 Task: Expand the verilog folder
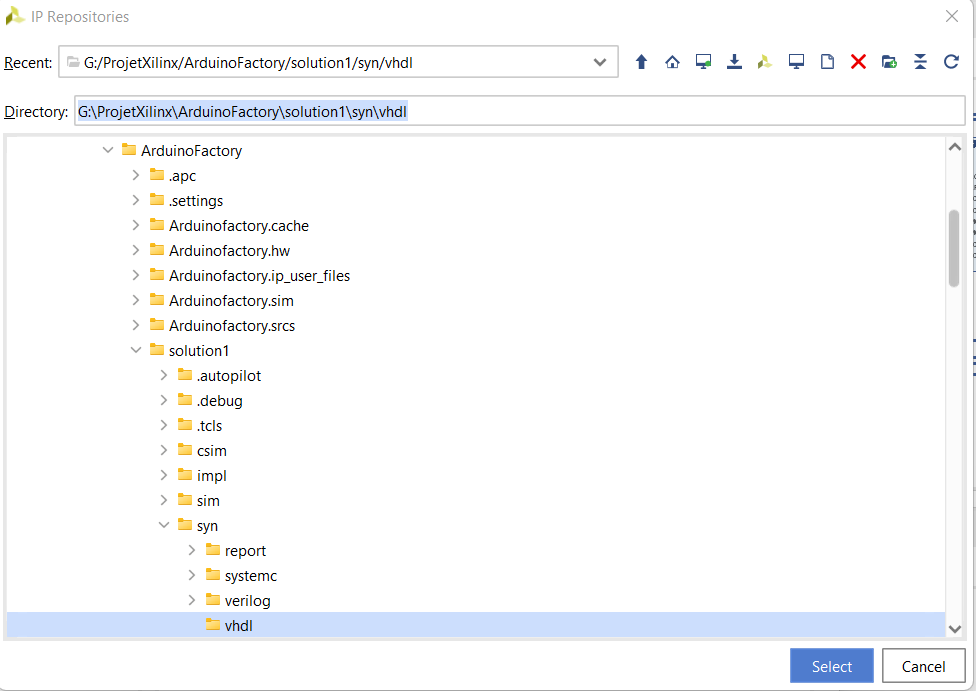[192, 601]
